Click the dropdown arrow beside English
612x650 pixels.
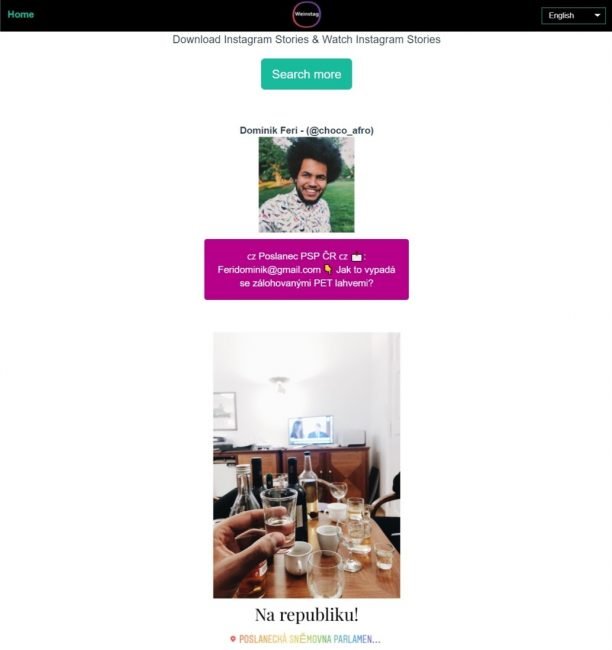coord(597,15)
